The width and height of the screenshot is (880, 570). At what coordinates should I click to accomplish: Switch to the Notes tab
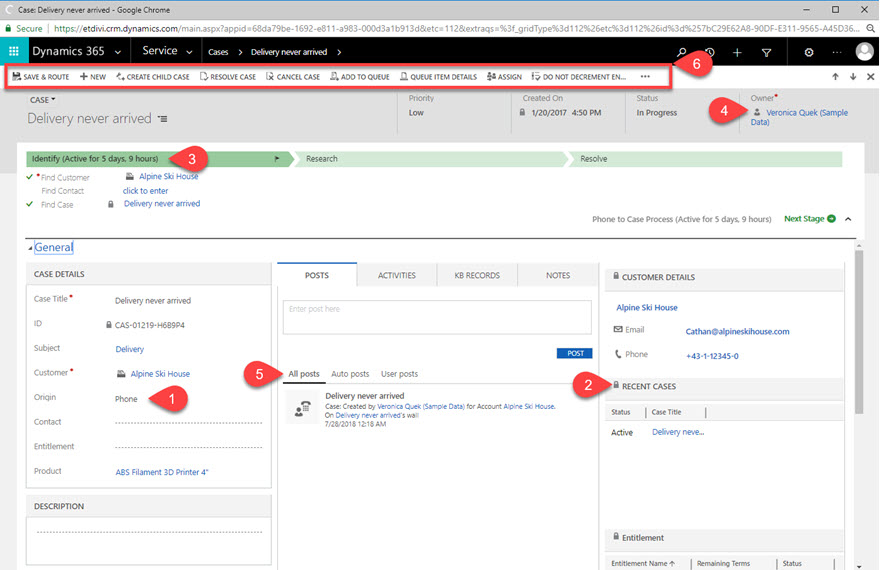coord(558,275)
